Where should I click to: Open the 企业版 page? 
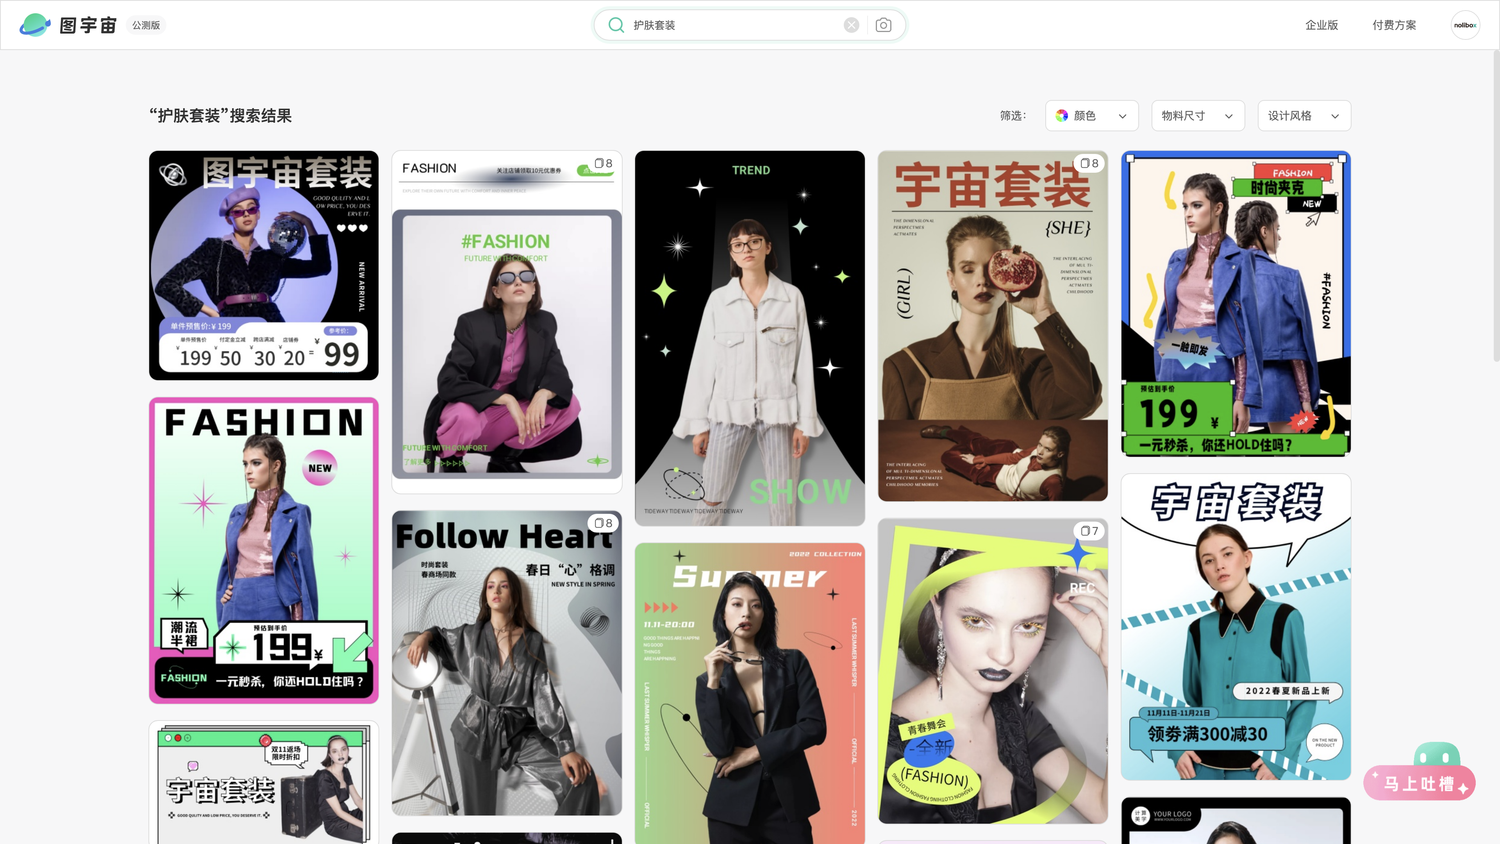[1321, 25]
